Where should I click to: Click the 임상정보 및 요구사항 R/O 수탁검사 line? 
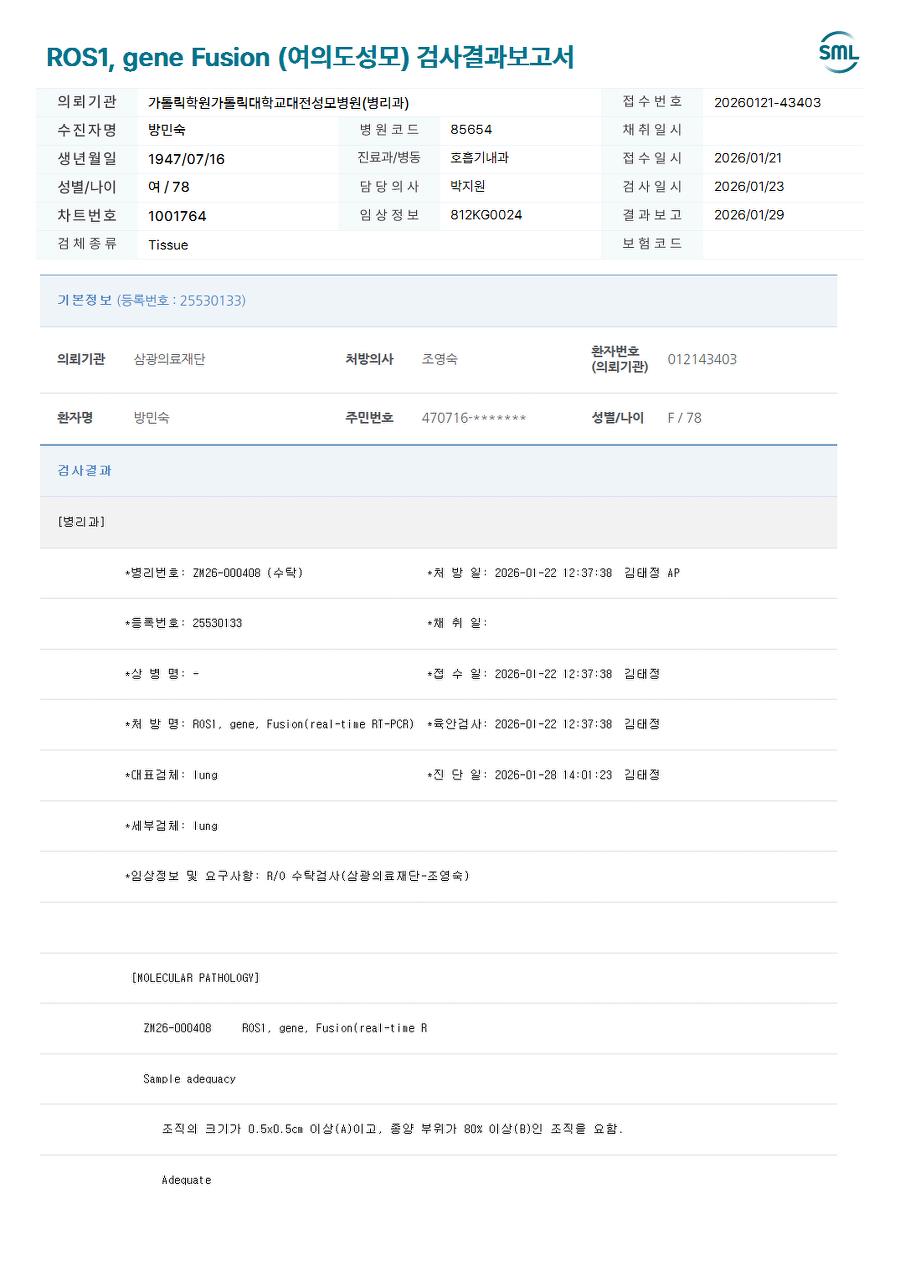point(297,876)
